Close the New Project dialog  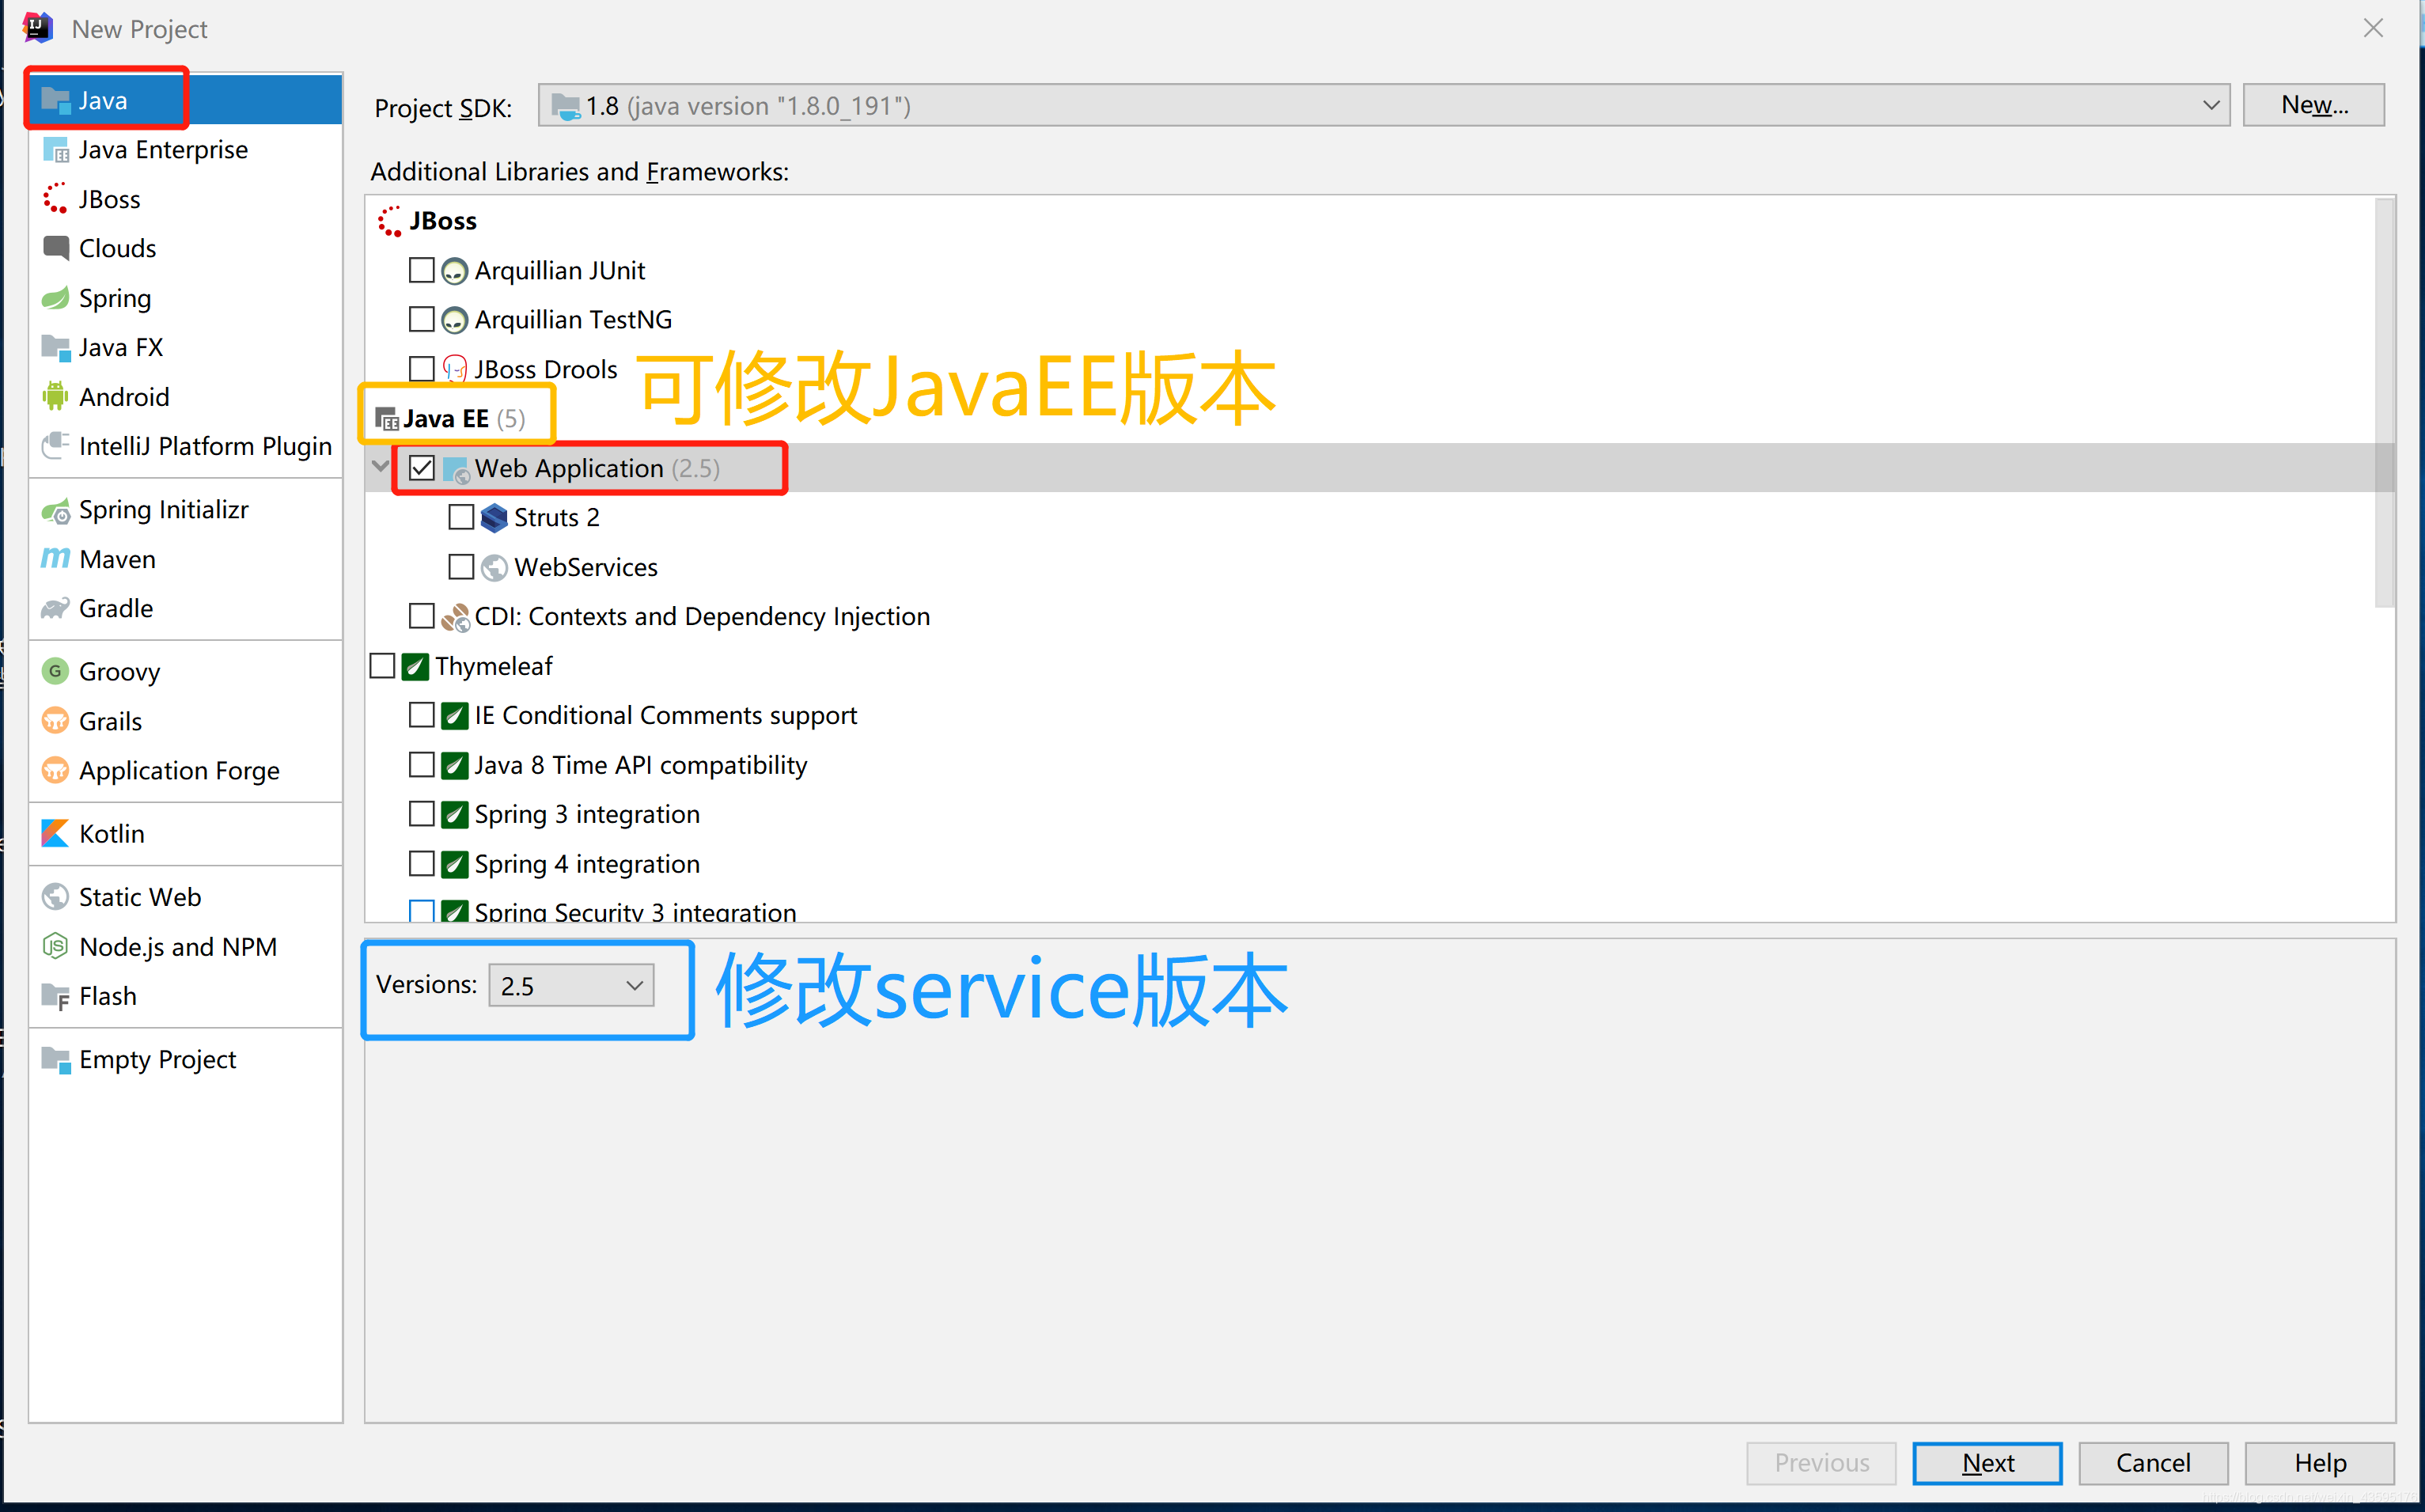click(2373, 28)
